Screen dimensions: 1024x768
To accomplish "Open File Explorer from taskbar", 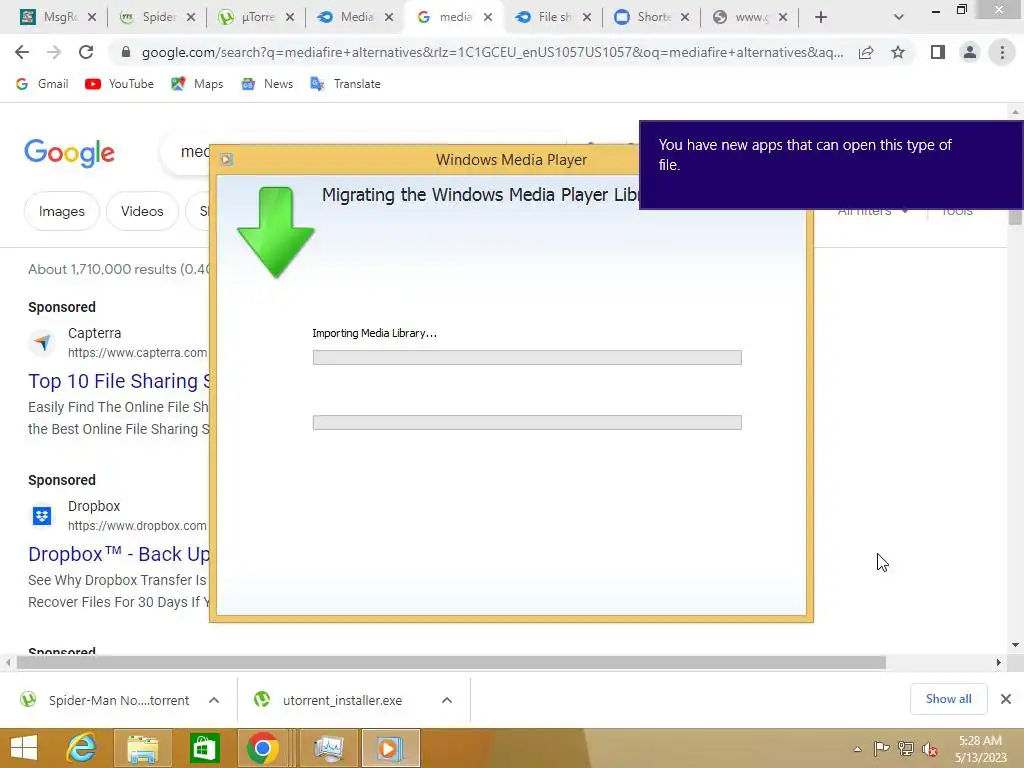I will point(143,748).
